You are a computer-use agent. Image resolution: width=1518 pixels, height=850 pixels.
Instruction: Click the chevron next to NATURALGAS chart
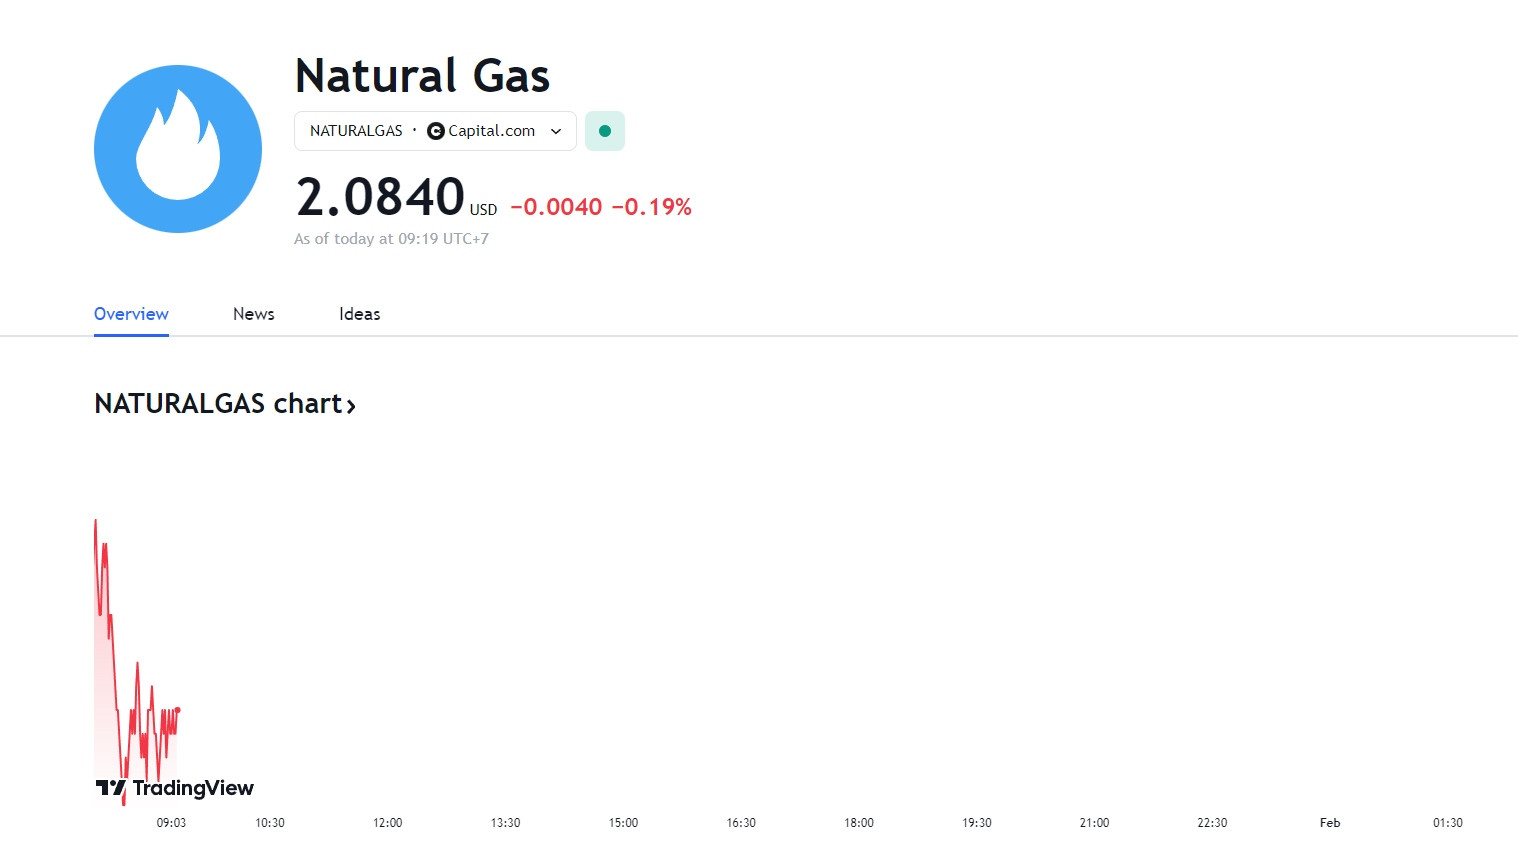(351, 405)
